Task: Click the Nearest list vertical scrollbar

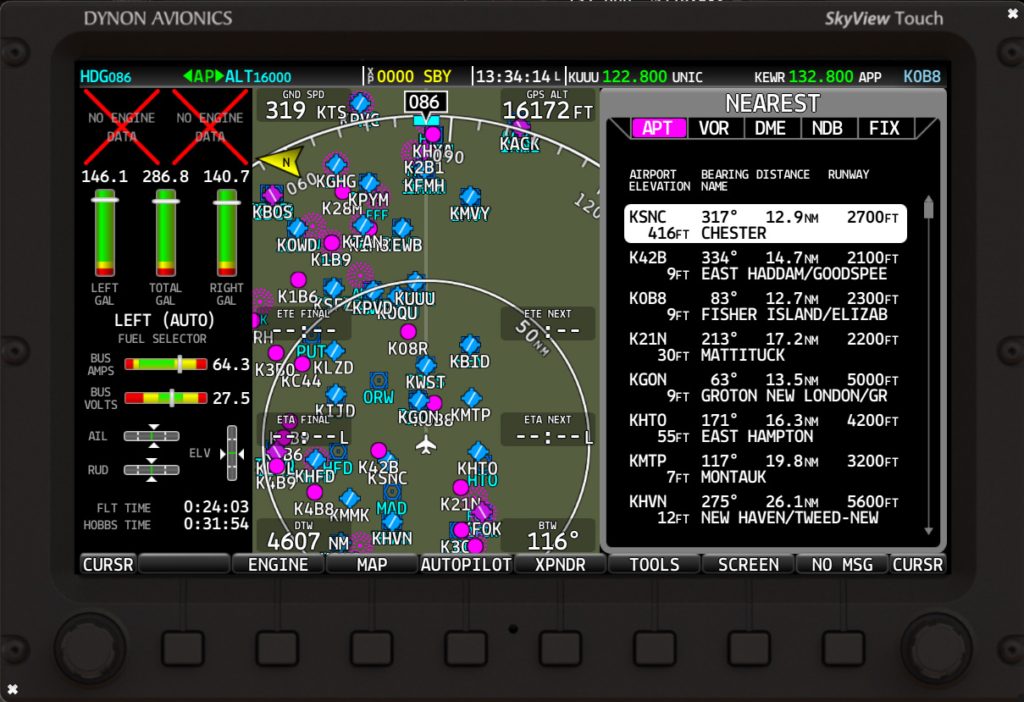Action: (928, 365)
